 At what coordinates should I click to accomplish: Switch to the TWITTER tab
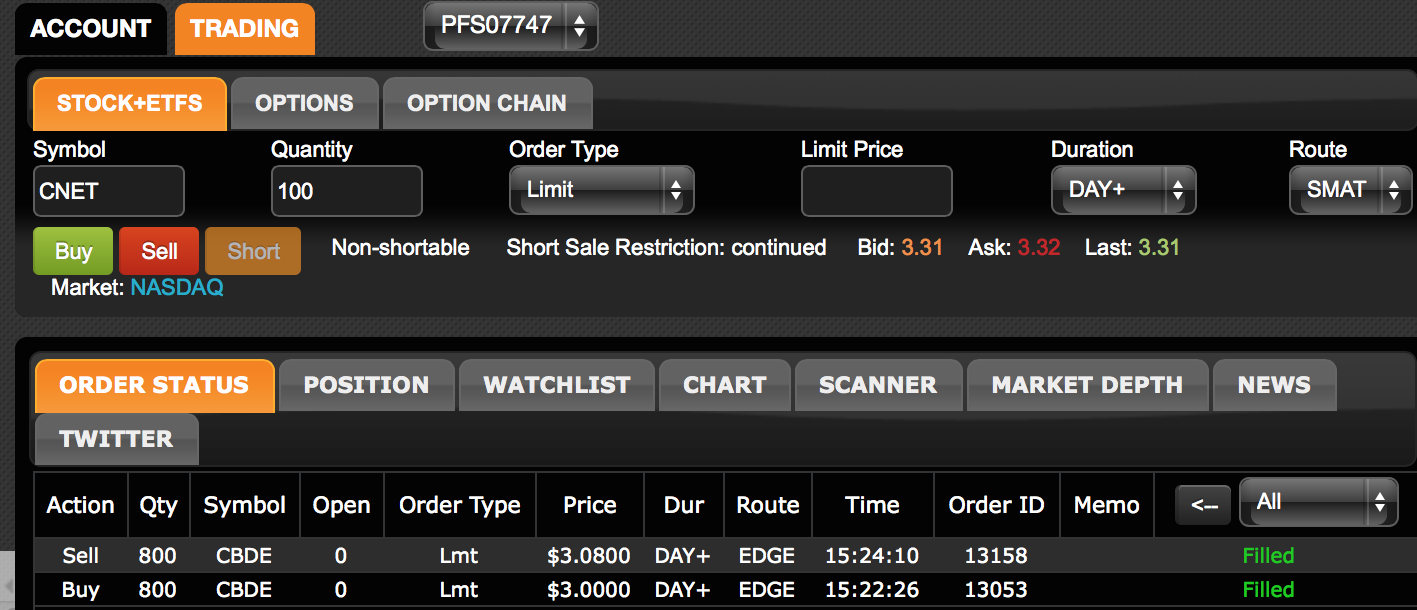(x=116, y=439)
